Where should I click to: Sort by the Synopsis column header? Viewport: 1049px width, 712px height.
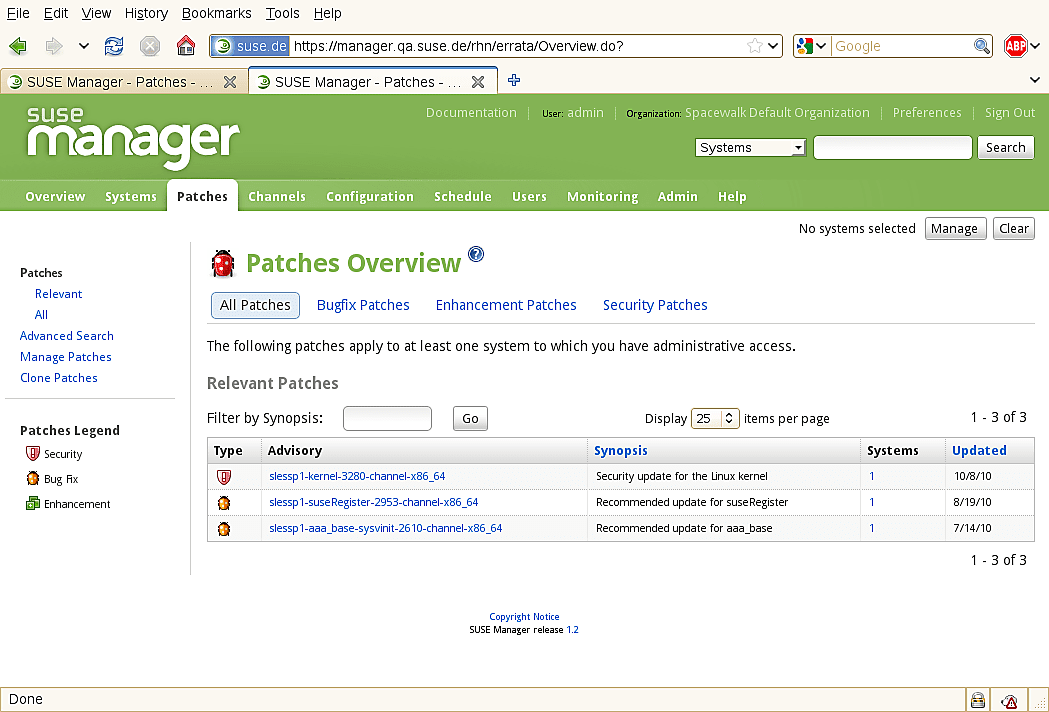click(621, 450)
